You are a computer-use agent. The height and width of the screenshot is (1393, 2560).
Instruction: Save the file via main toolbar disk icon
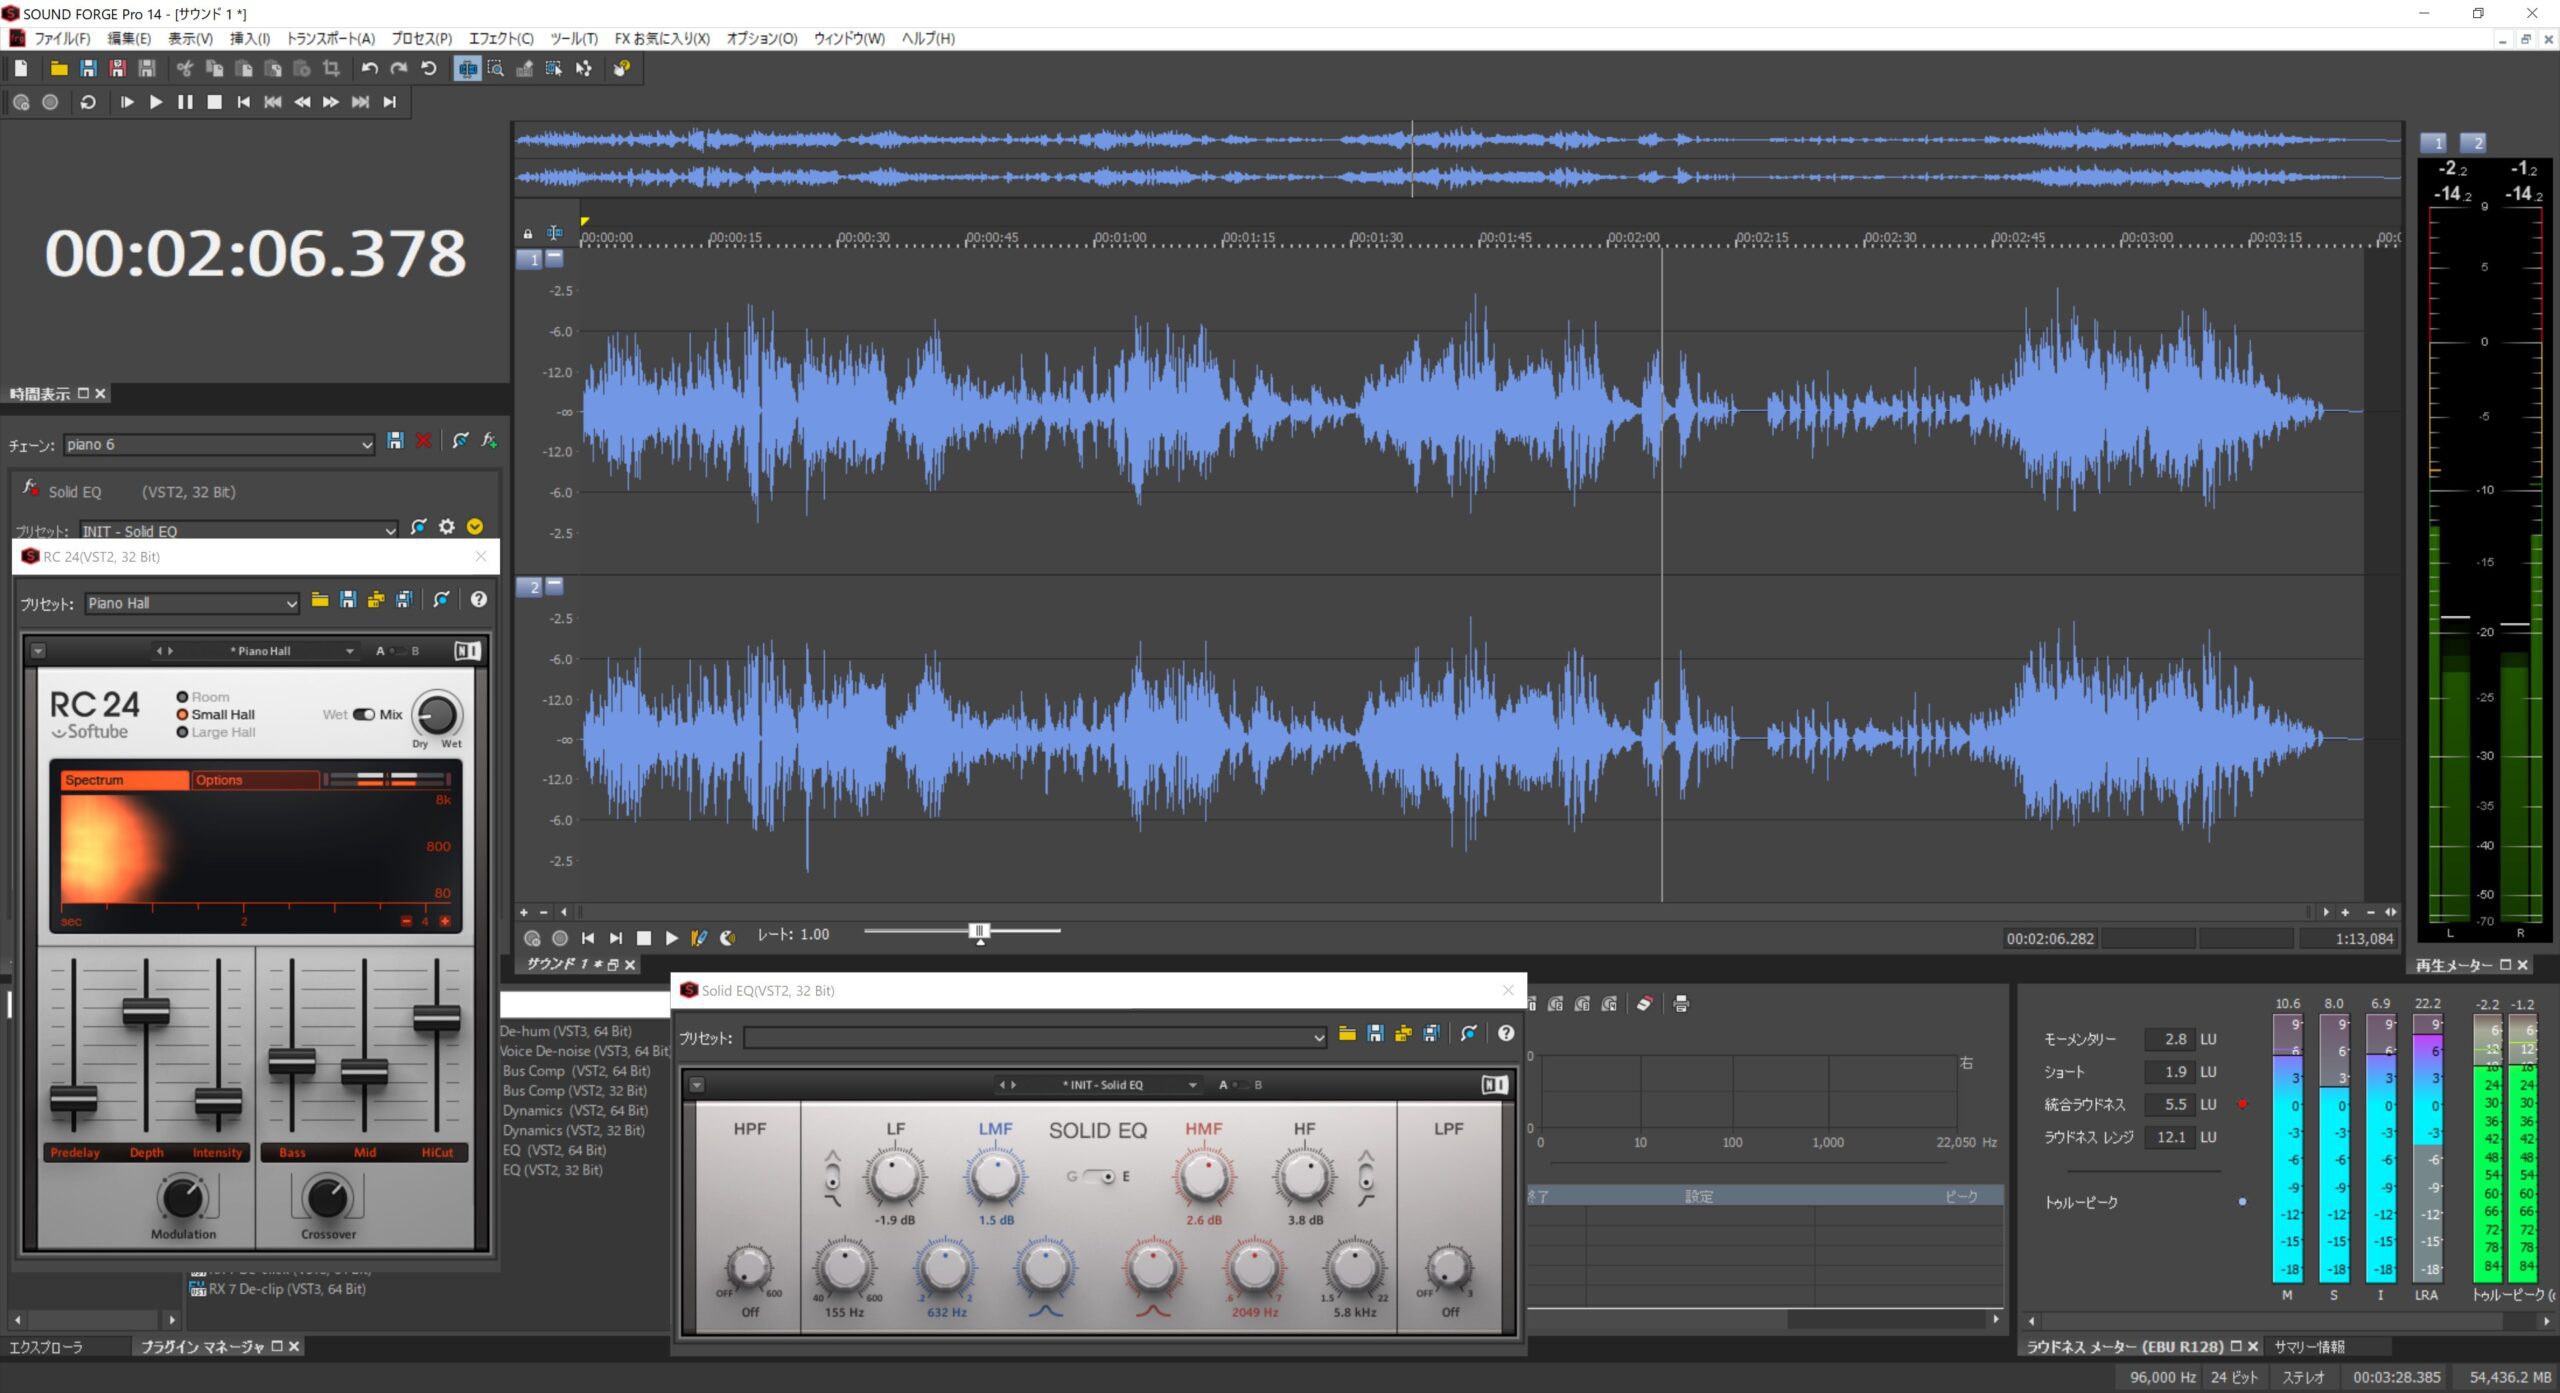pyautogui.click(x=88, y=68)
